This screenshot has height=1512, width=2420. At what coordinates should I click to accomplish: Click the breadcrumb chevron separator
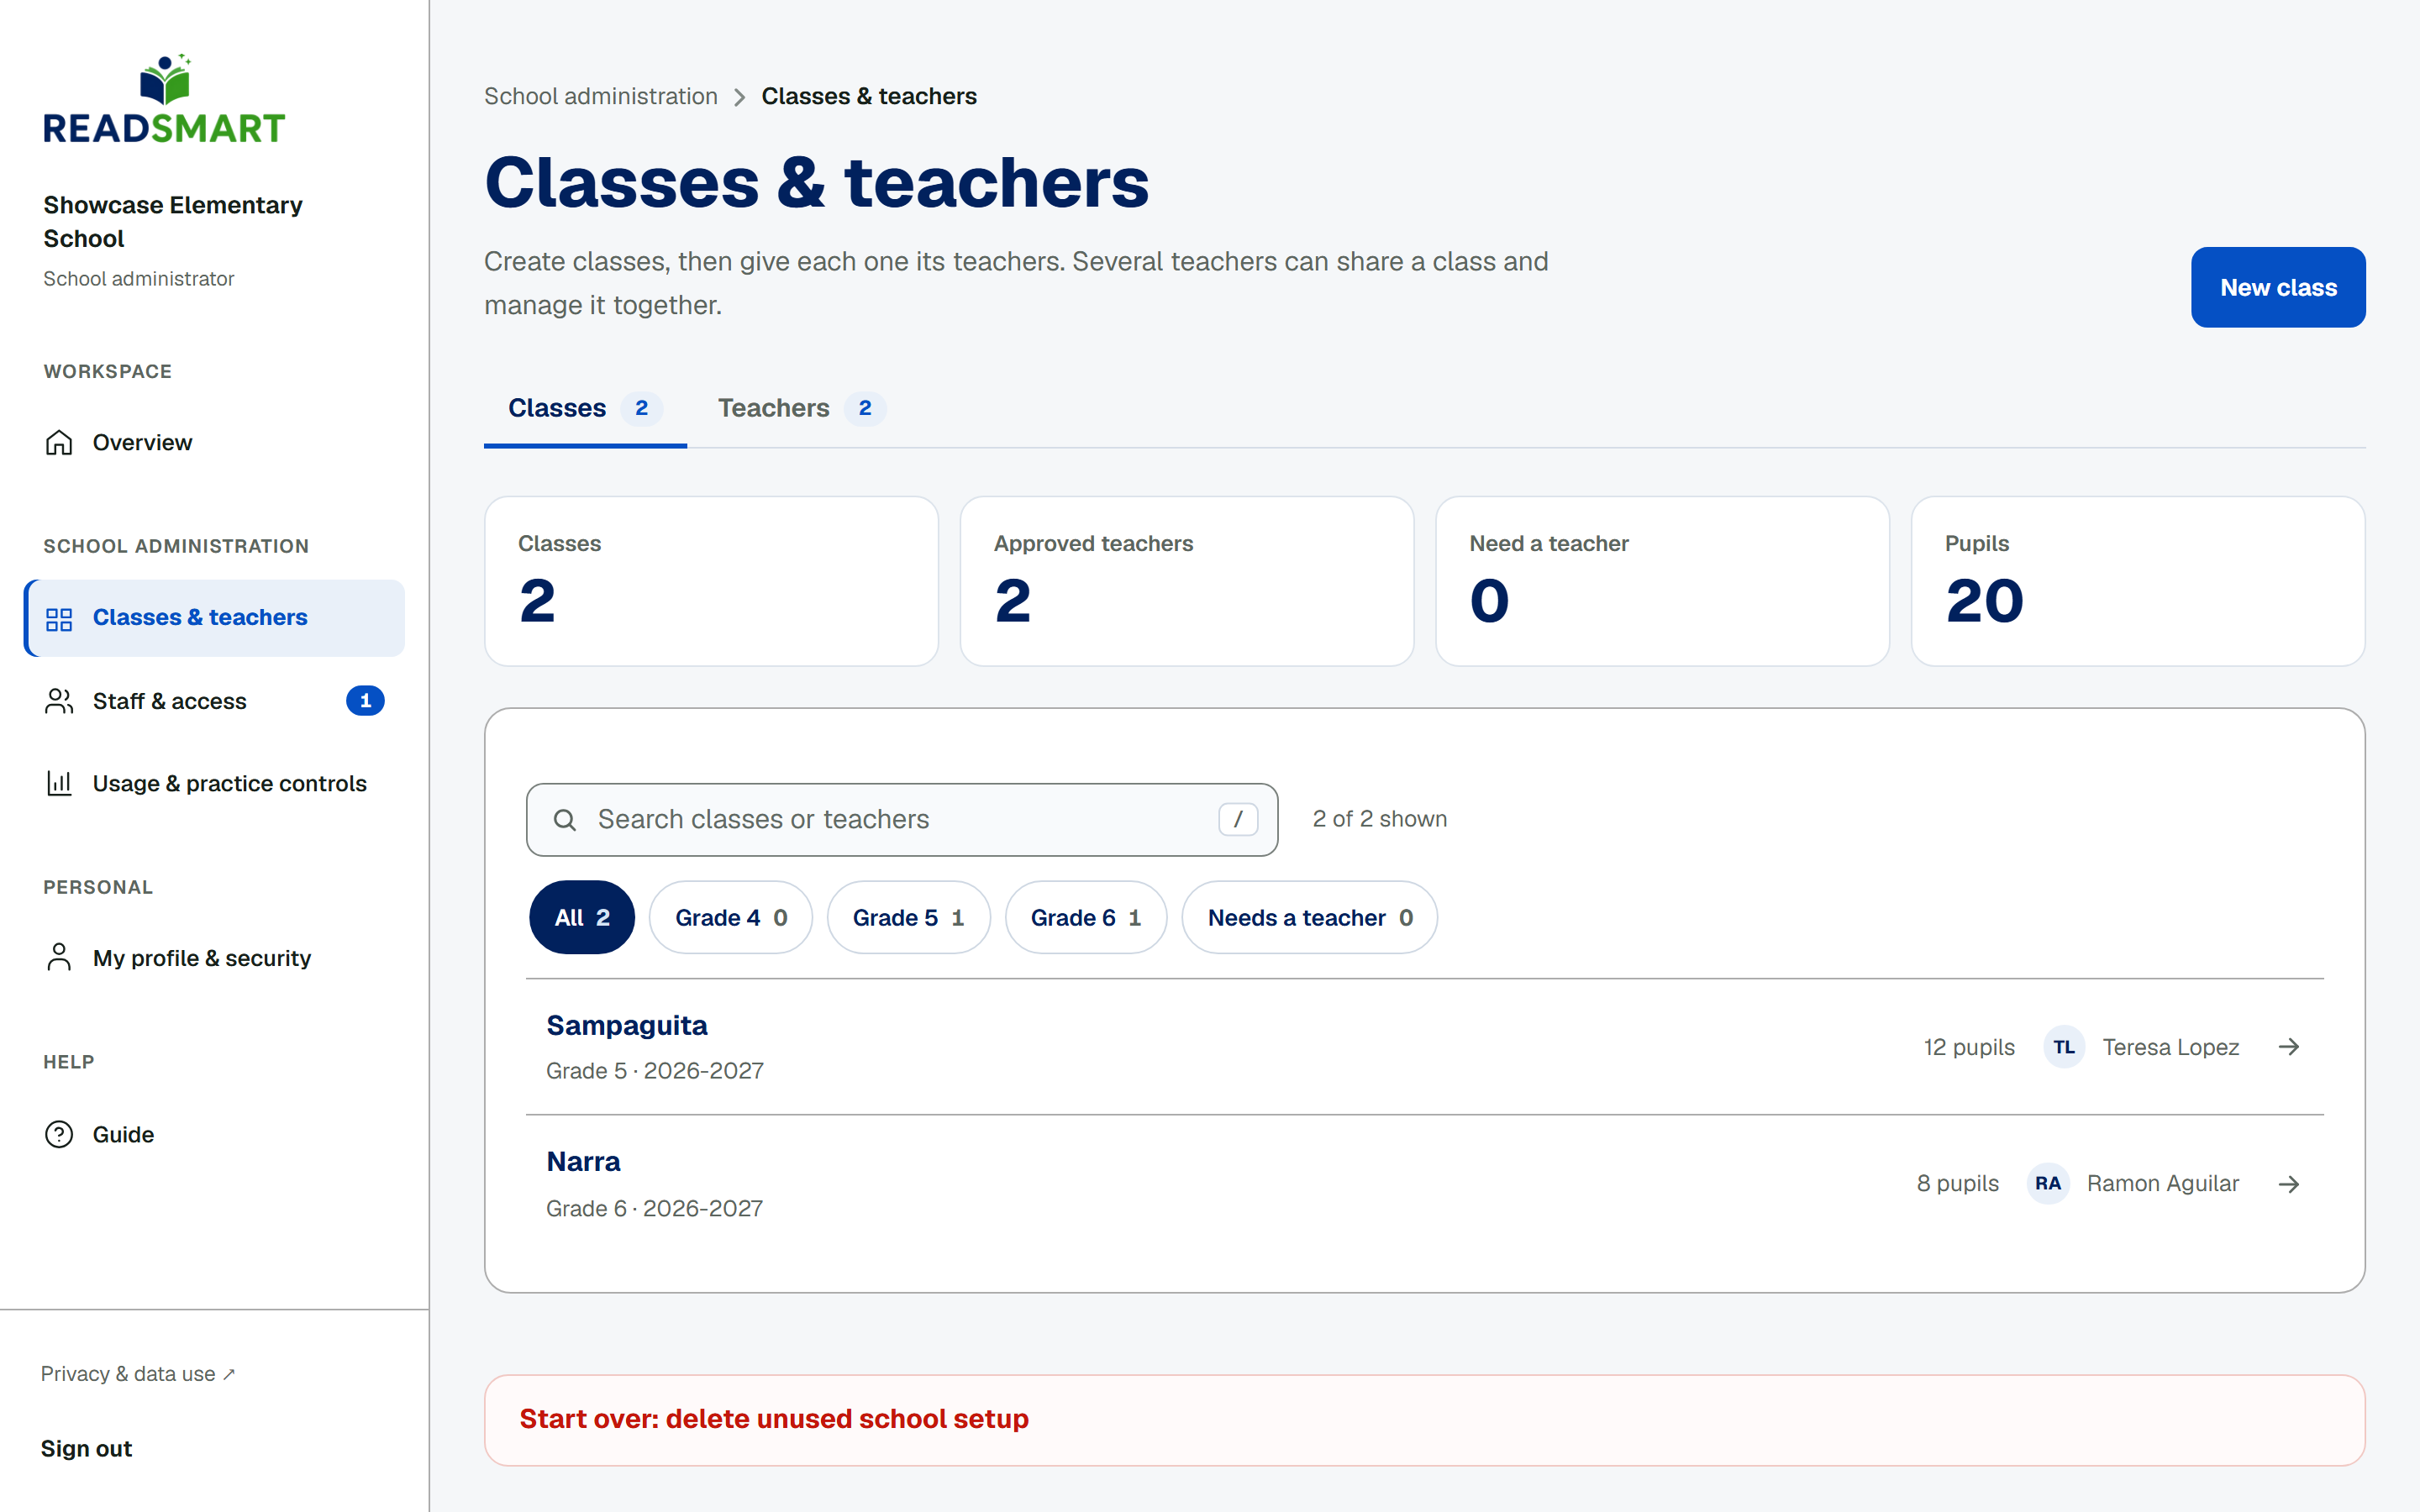coord(740,97)
